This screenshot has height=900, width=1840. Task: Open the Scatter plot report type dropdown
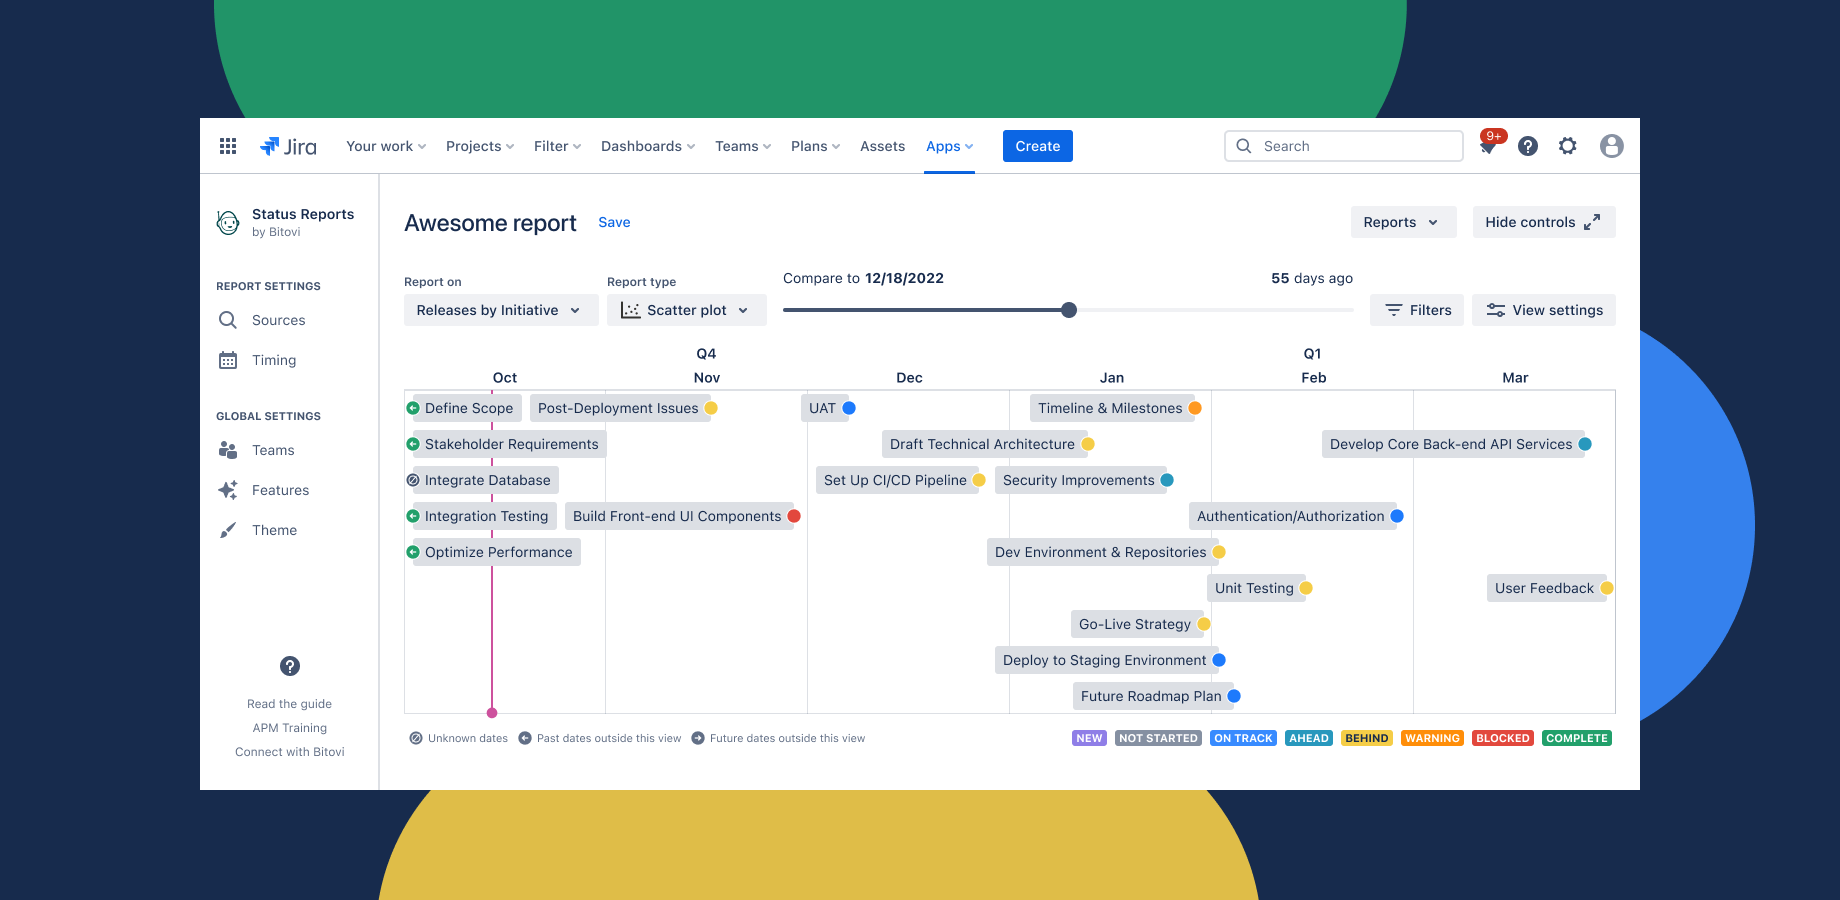pos(686,310)
